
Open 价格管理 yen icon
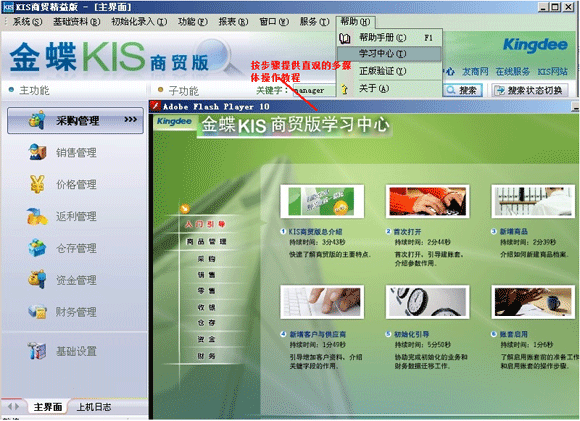[37, 184]
